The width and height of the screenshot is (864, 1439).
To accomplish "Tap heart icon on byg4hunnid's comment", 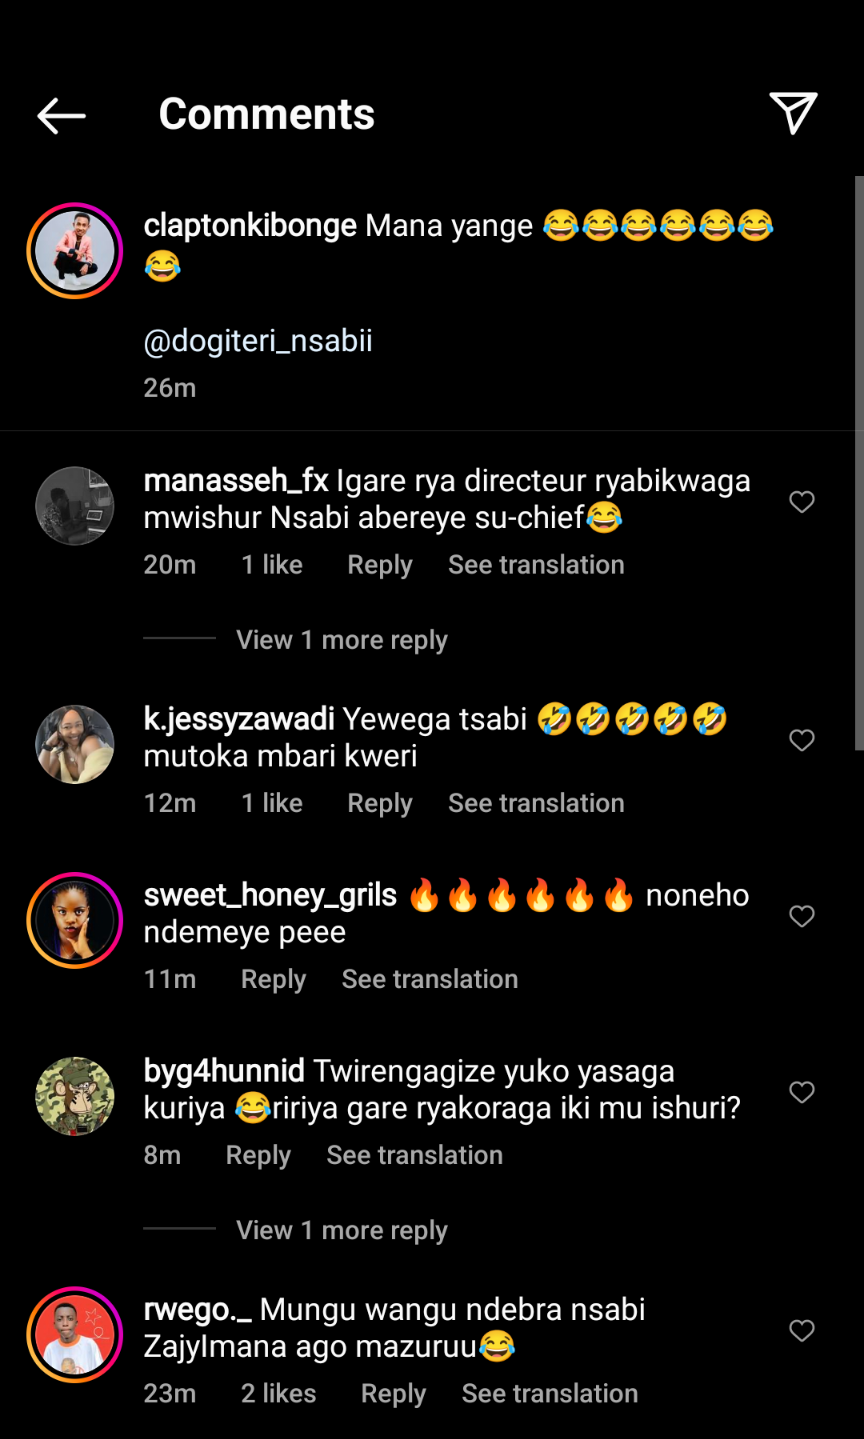I will [x=802, y=1092].
